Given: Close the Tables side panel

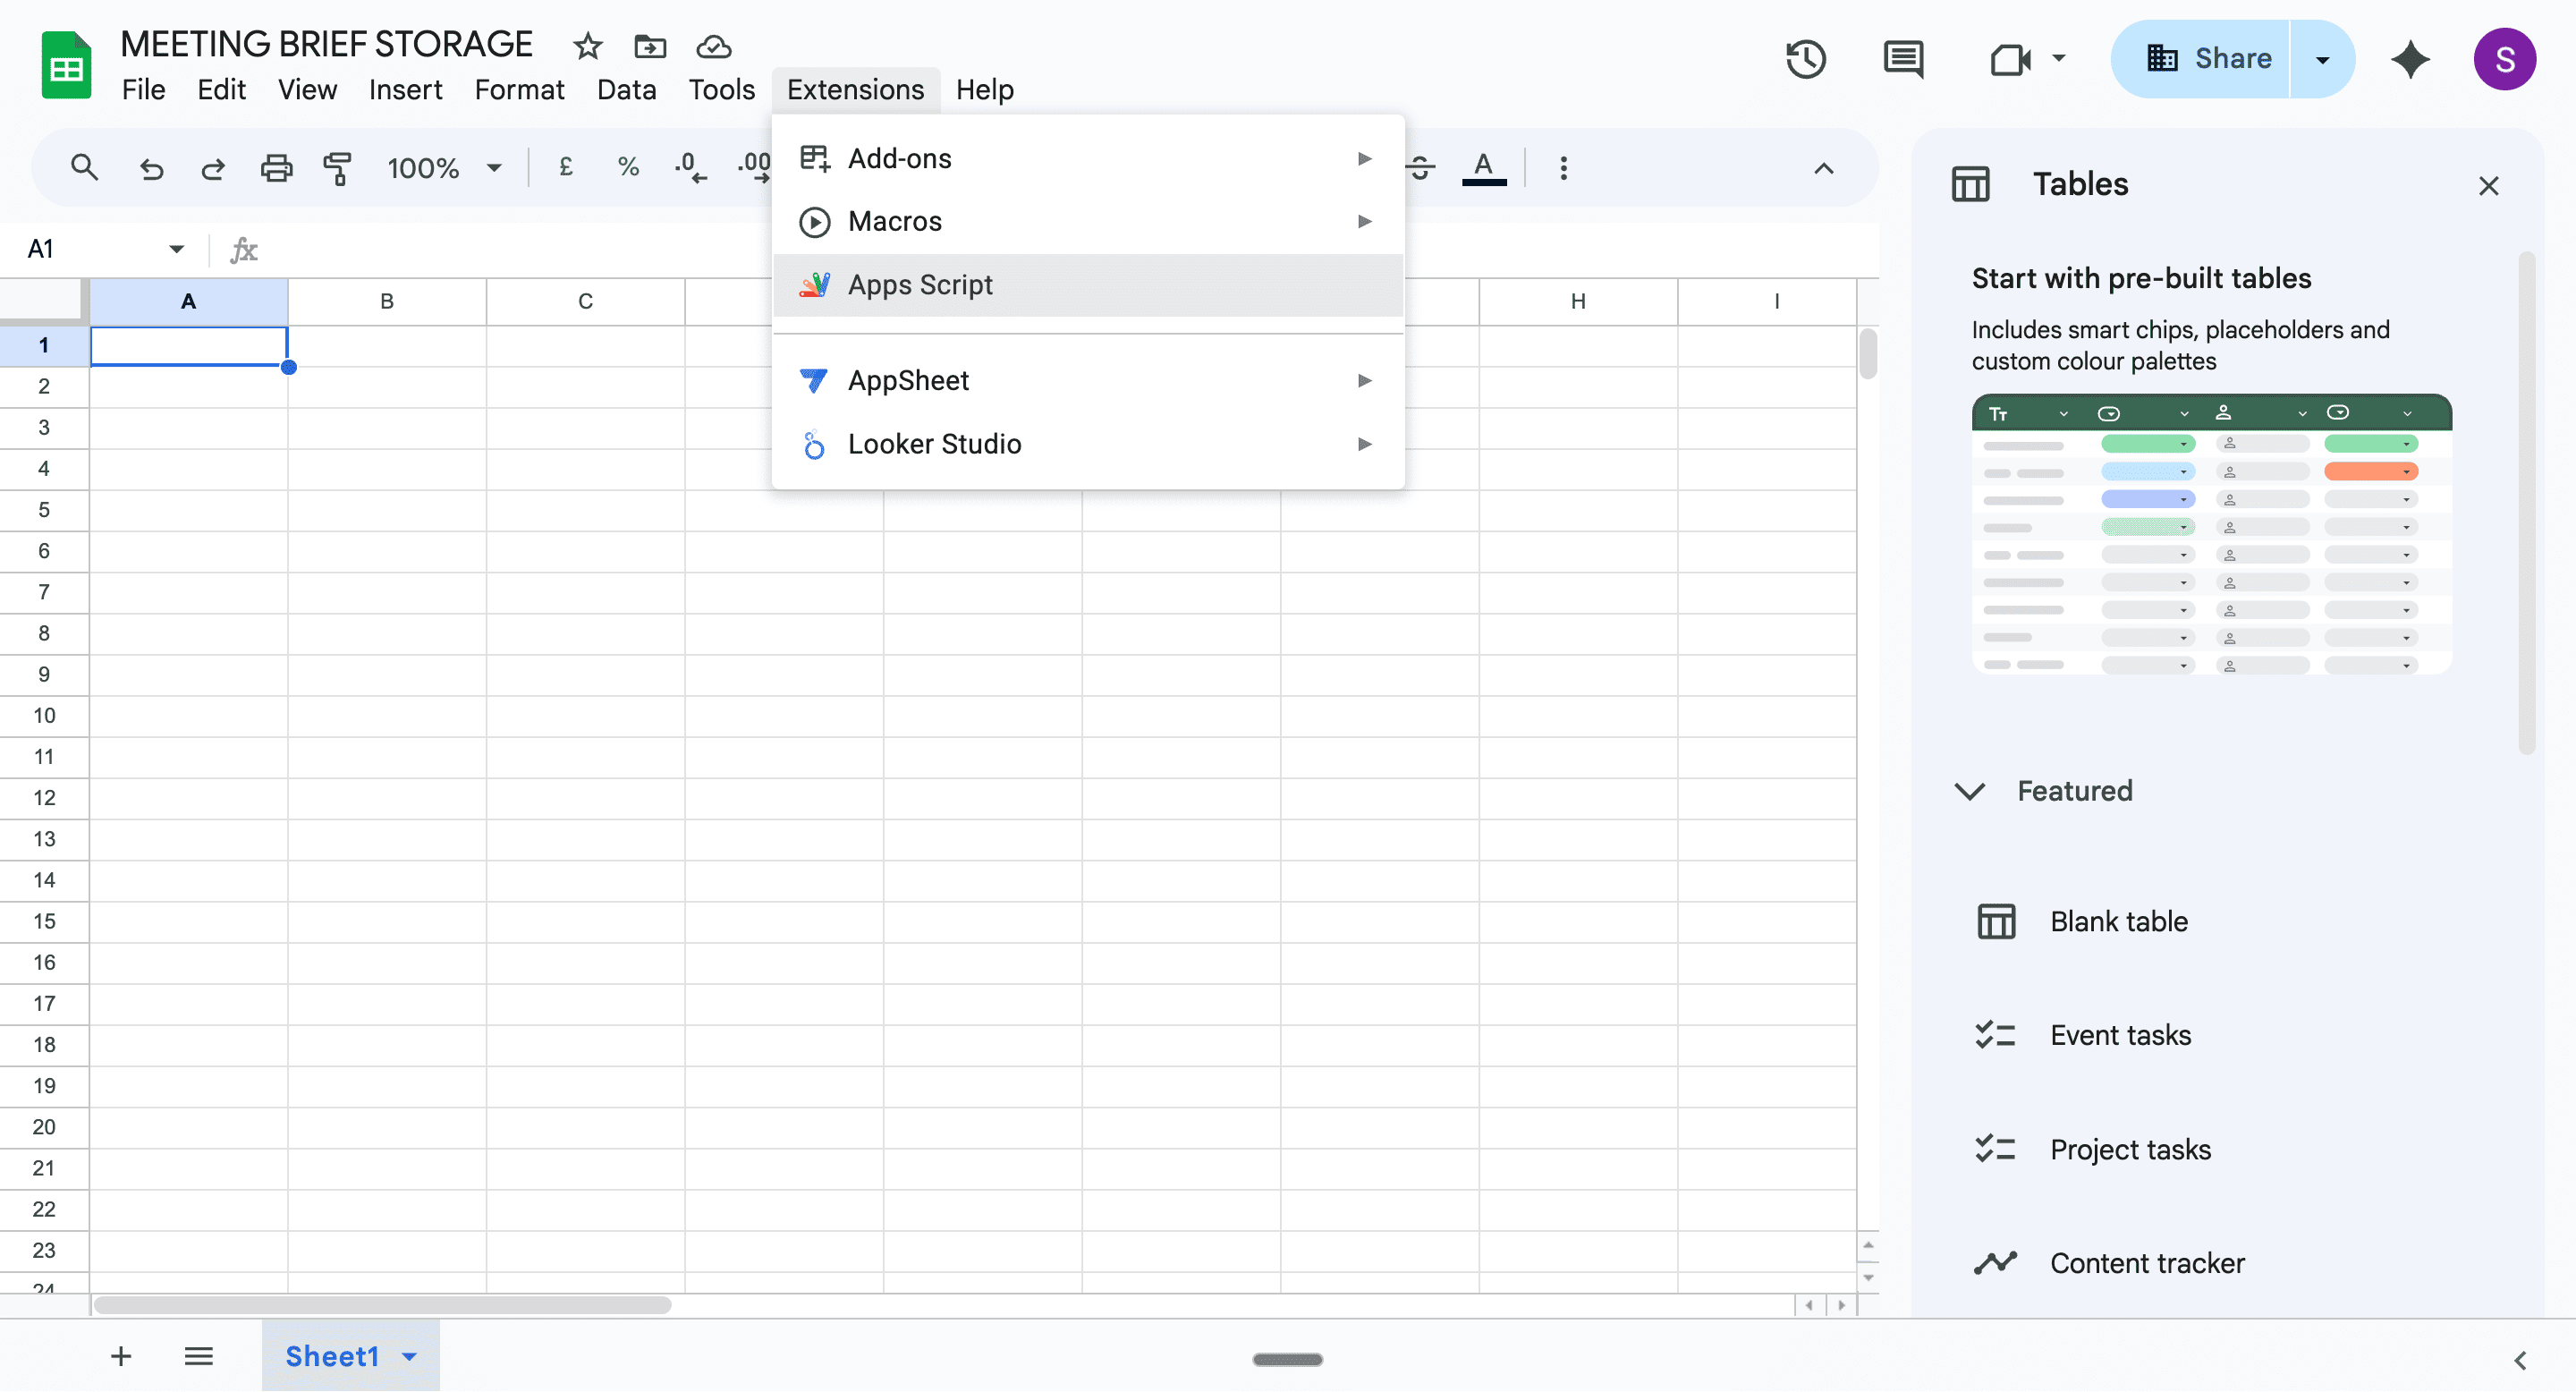Looking at the screenshot, I should (x=2488, y=186).
